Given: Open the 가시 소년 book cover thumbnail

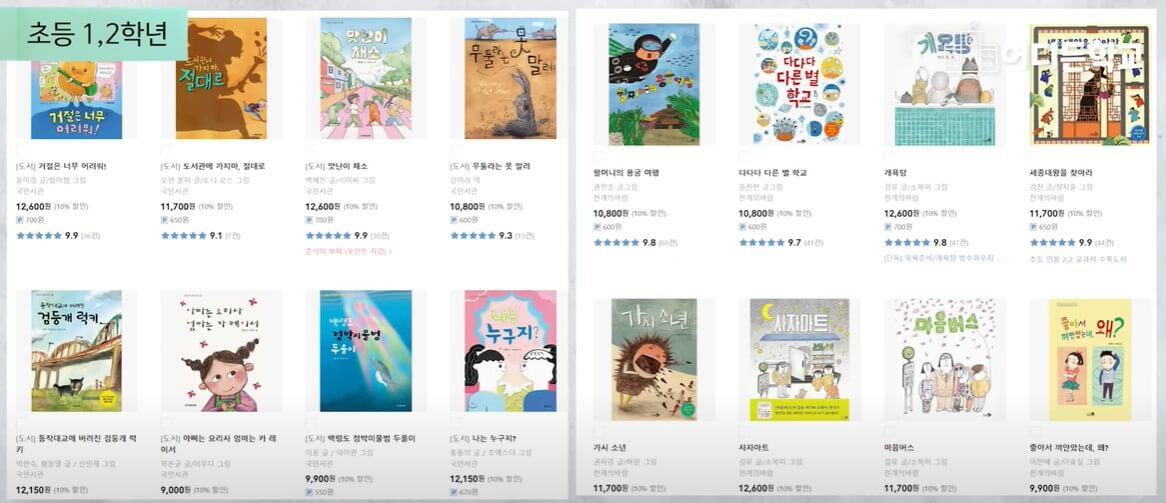Looking at the screenshot, I should point(654,359).
